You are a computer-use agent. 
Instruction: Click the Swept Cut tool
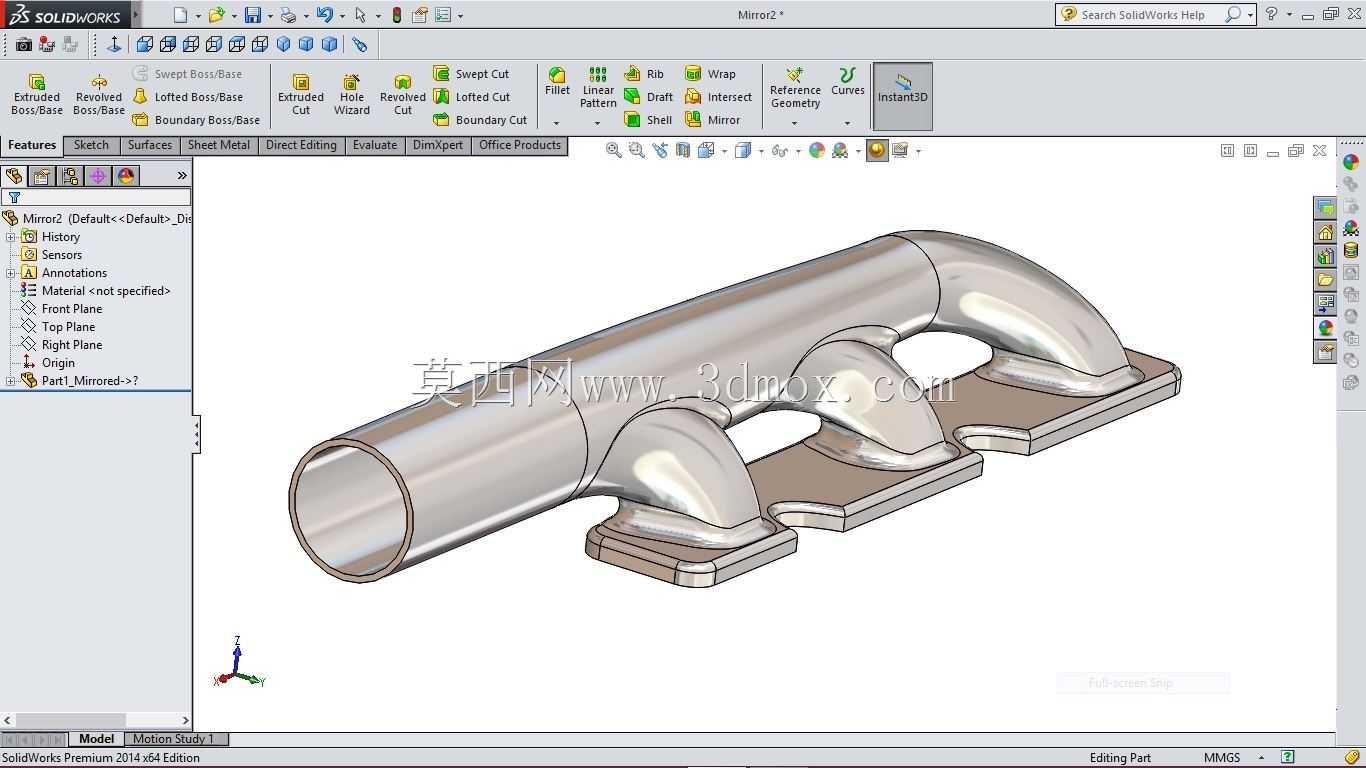point(471,74)
